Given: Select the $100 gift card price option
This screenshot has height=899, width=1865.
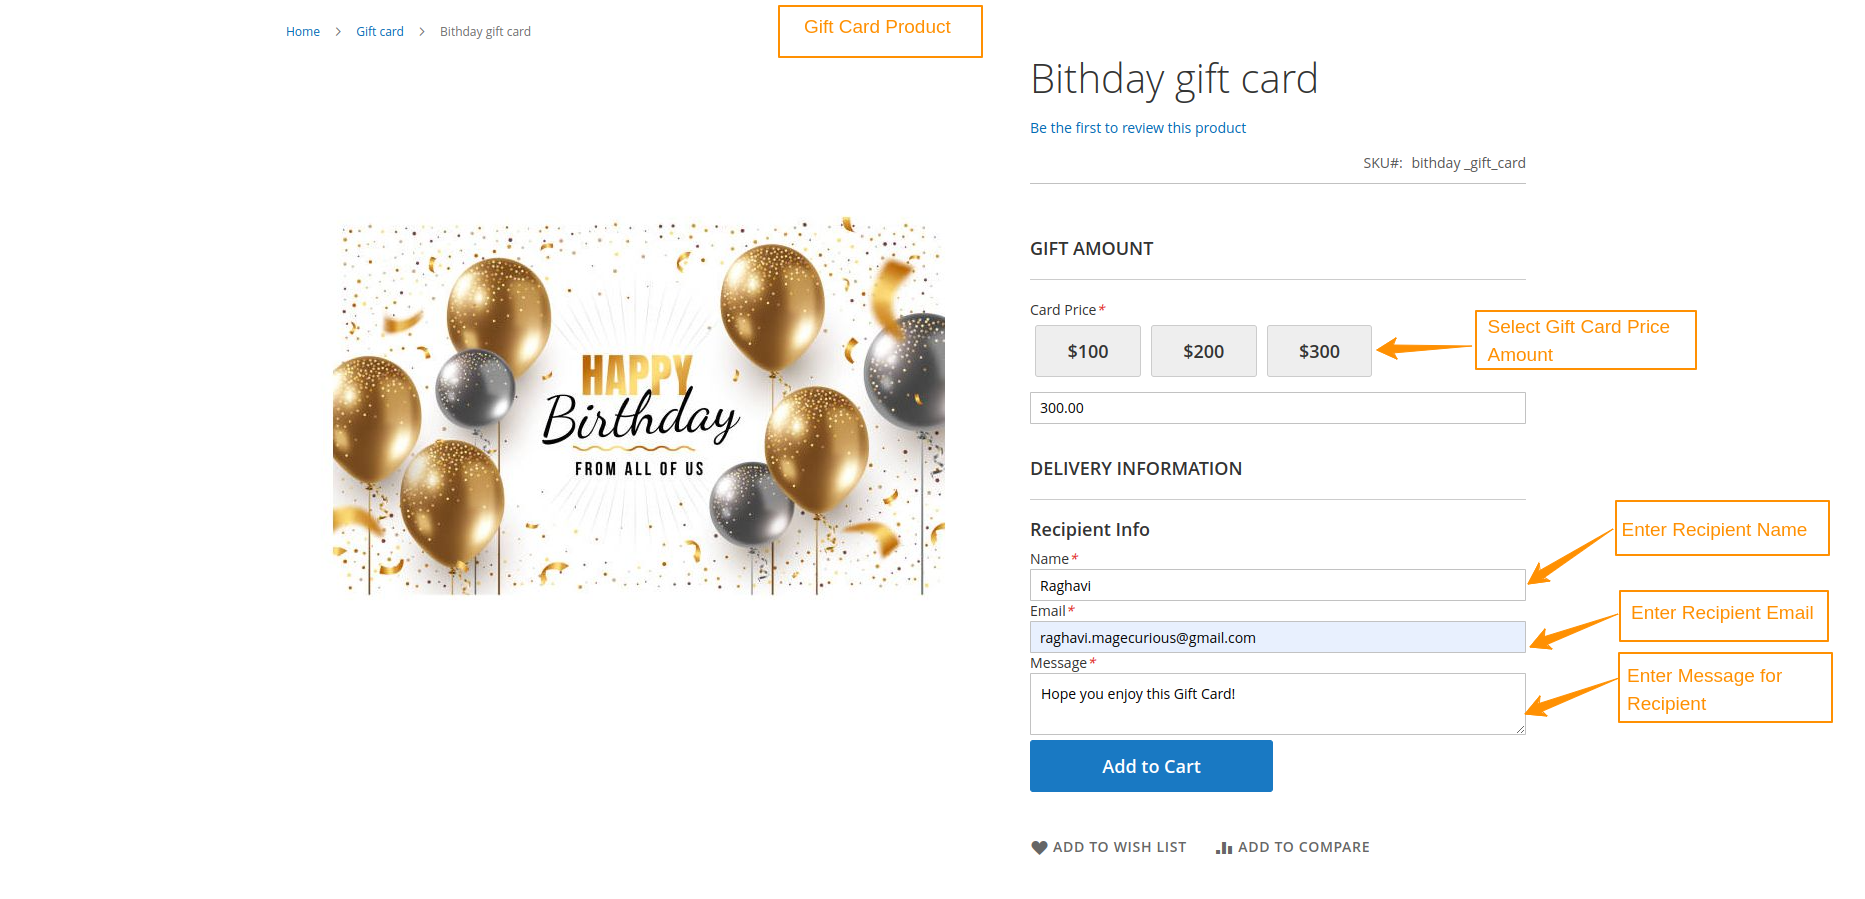Looking at the screenshot, I should [1086, 351].
